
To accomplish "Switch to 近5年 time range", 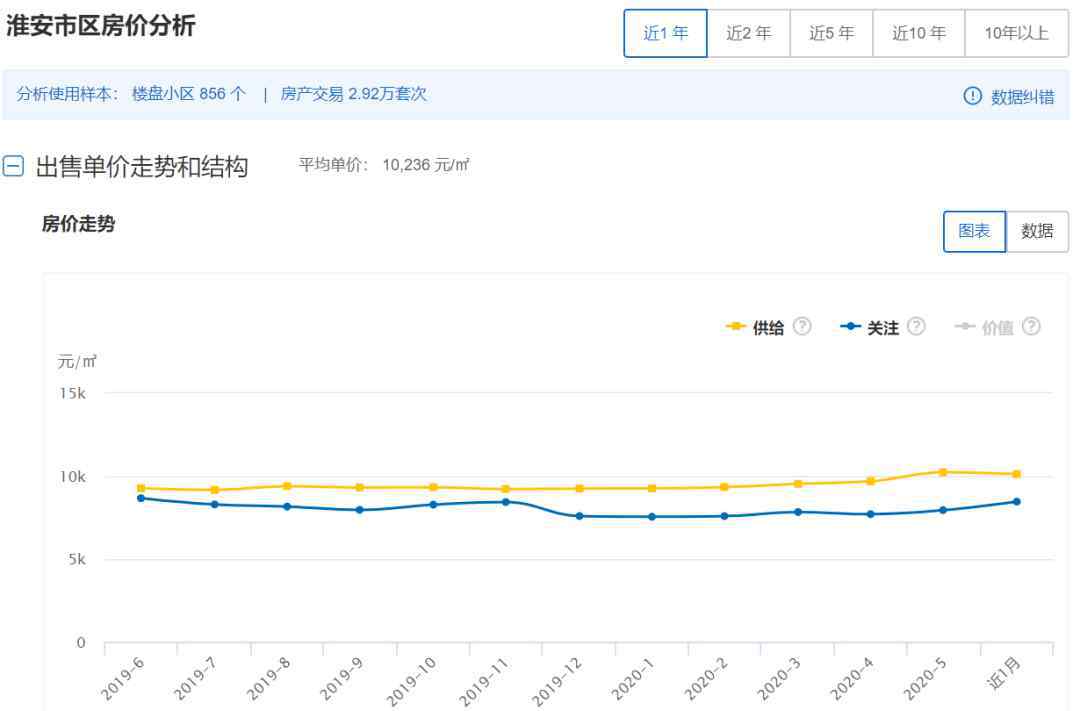I will click(x=831, y=33).
